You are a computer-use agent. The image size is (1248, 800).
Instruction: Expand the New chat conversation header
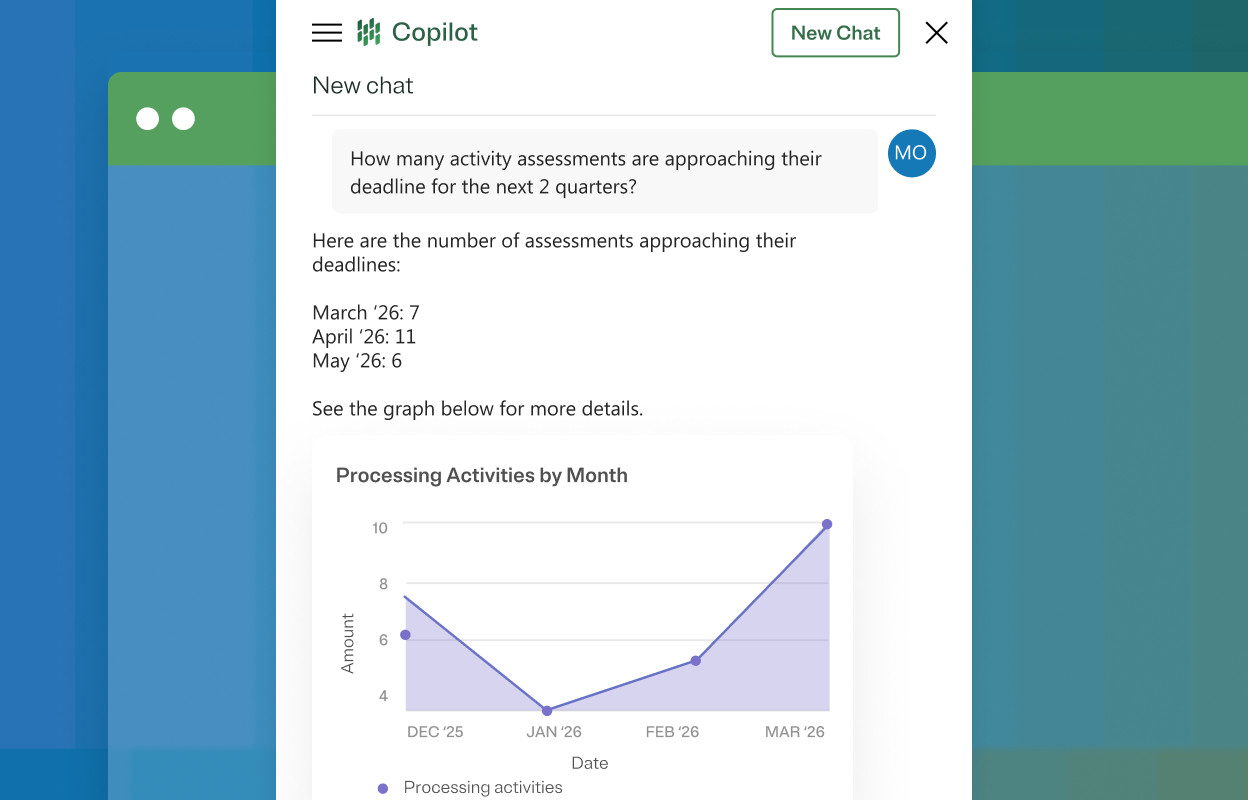(363, 85)
